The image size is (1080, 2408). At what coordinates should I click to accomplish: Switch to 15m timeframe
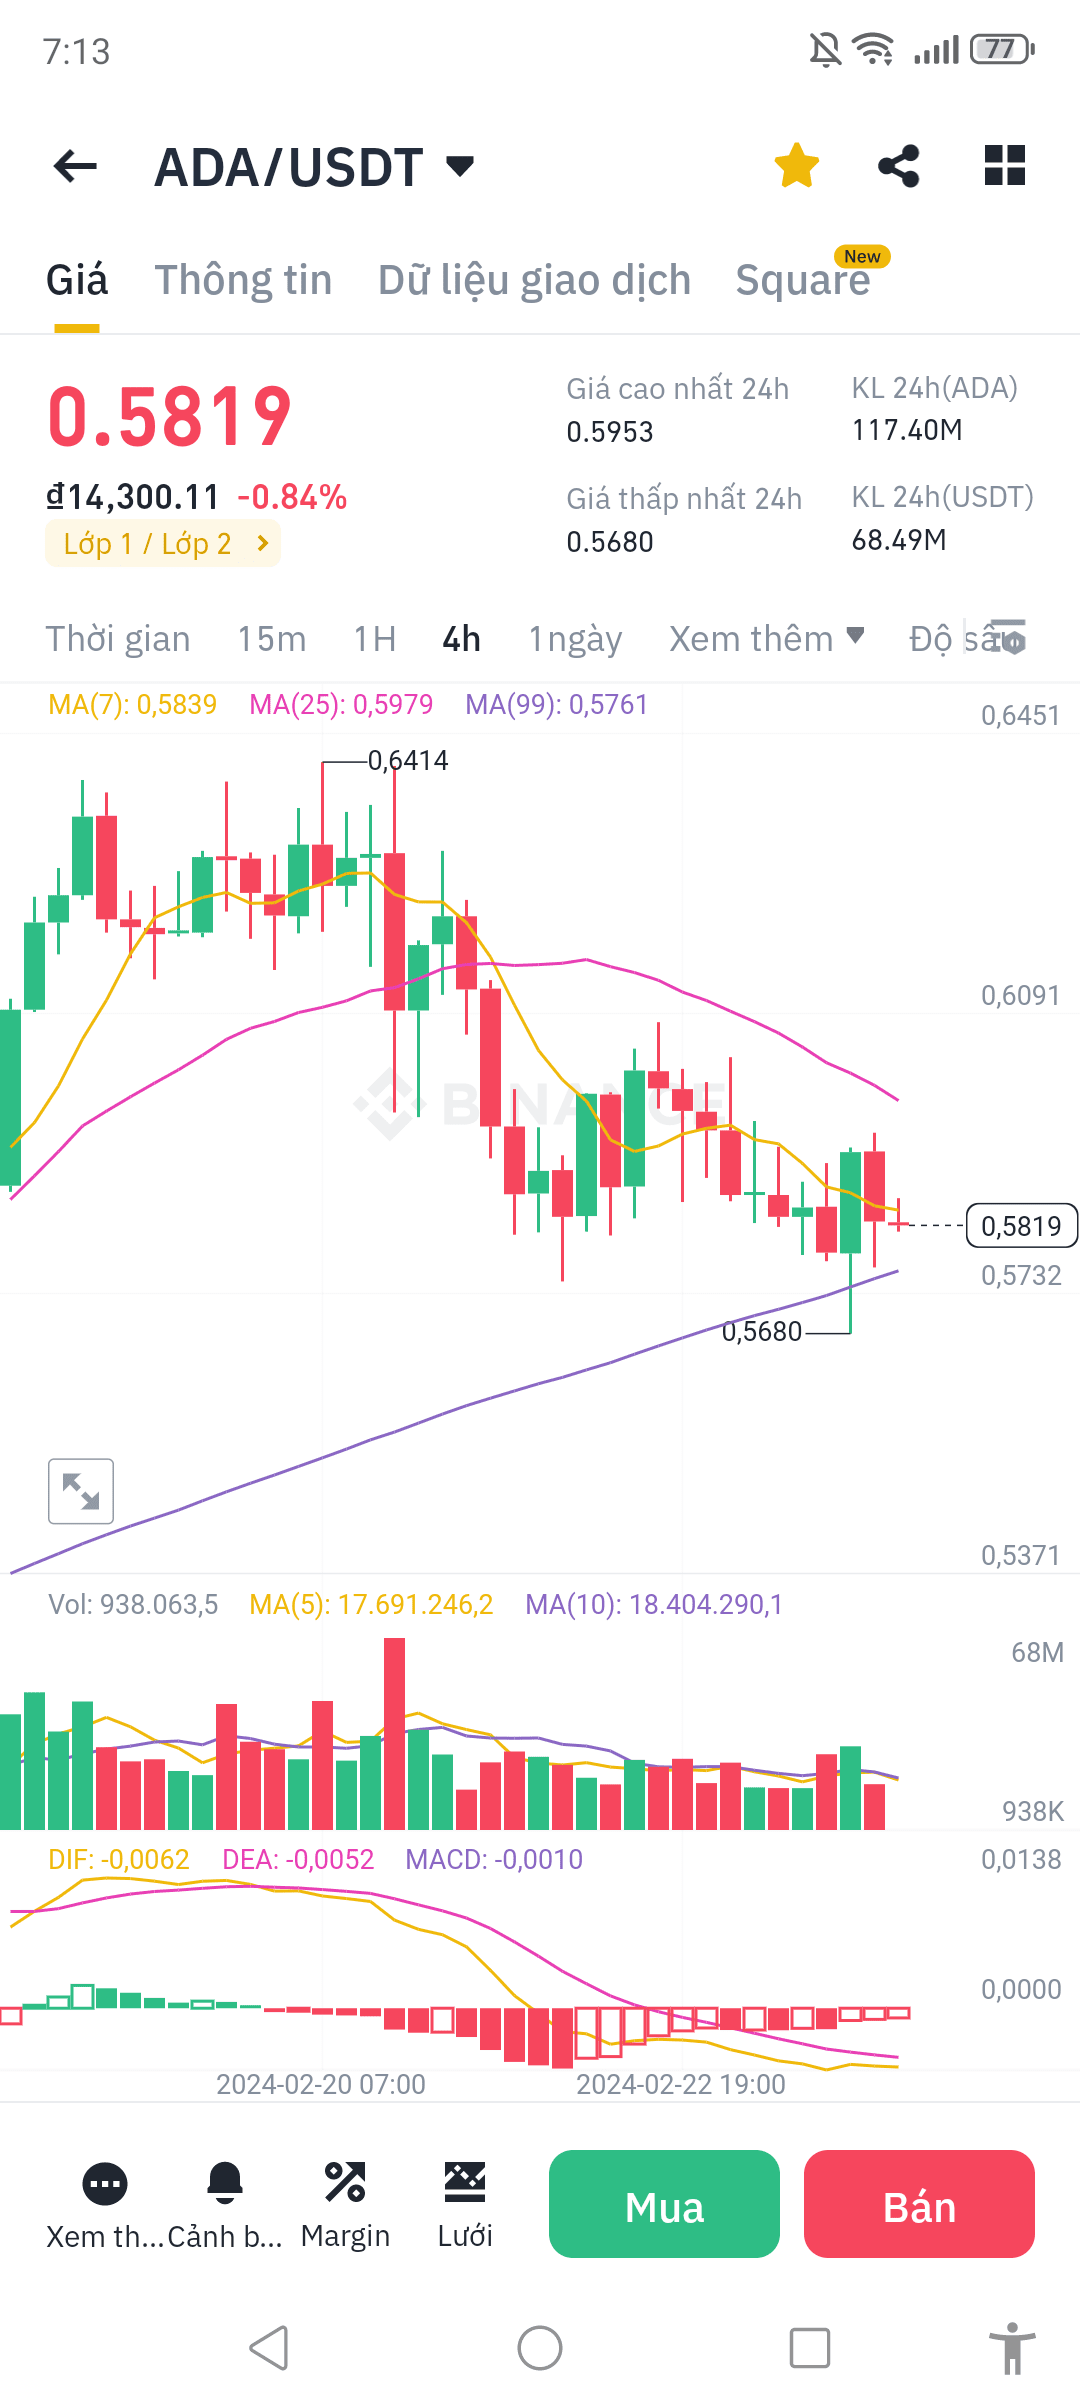click(271, 638)
